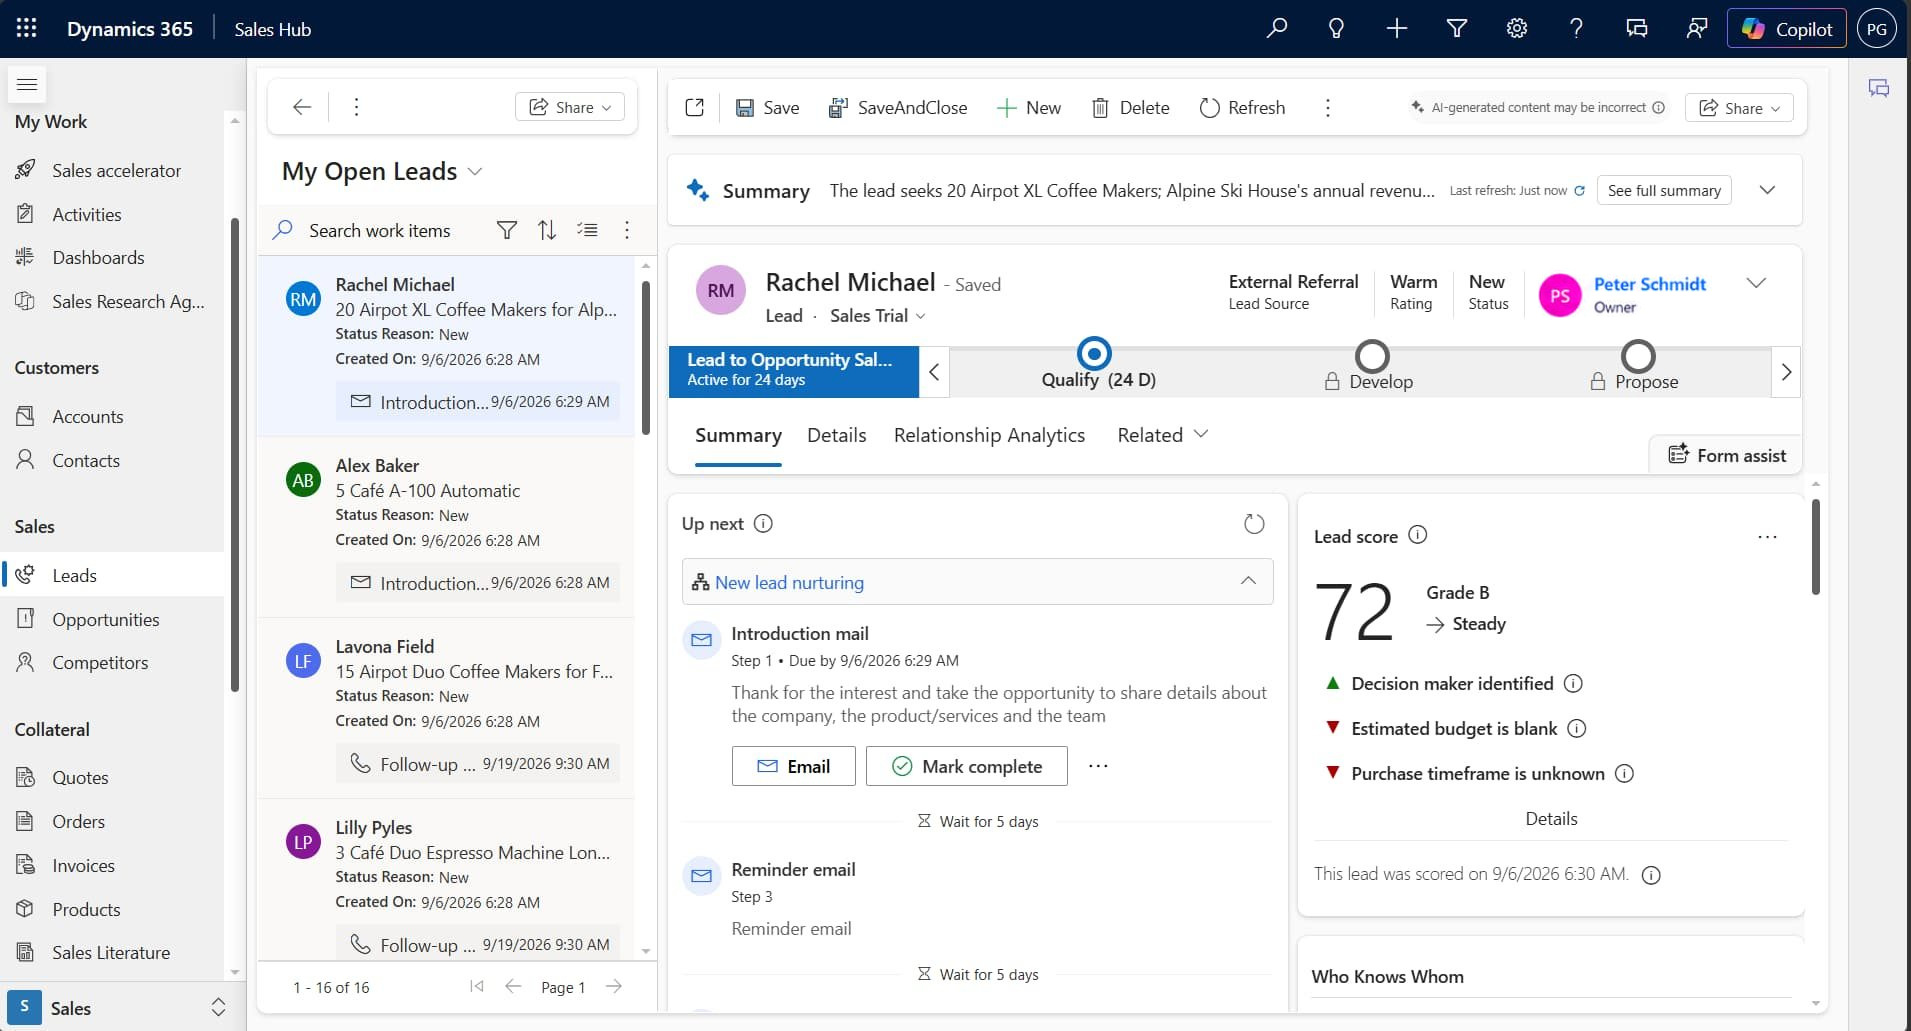Open the advanced find funnel icon
This screenshot has width=1911, height=1031.
(1457, 28)
